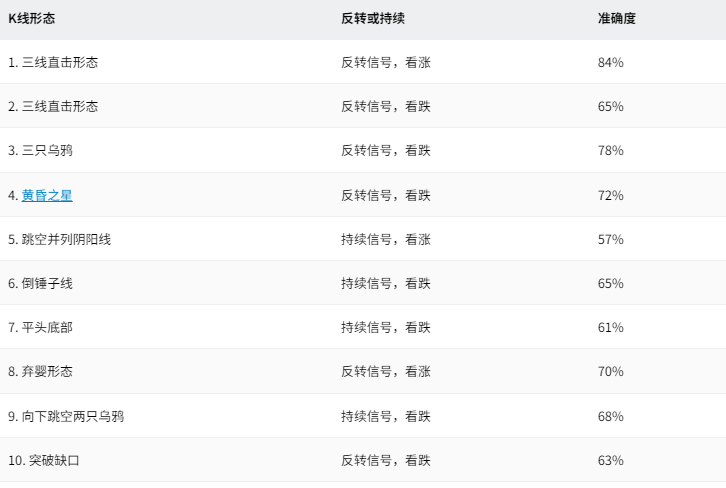Select the 10. 突破缺口 row
Viewport: 726px width, 488px height.
[x=363, y=460]
